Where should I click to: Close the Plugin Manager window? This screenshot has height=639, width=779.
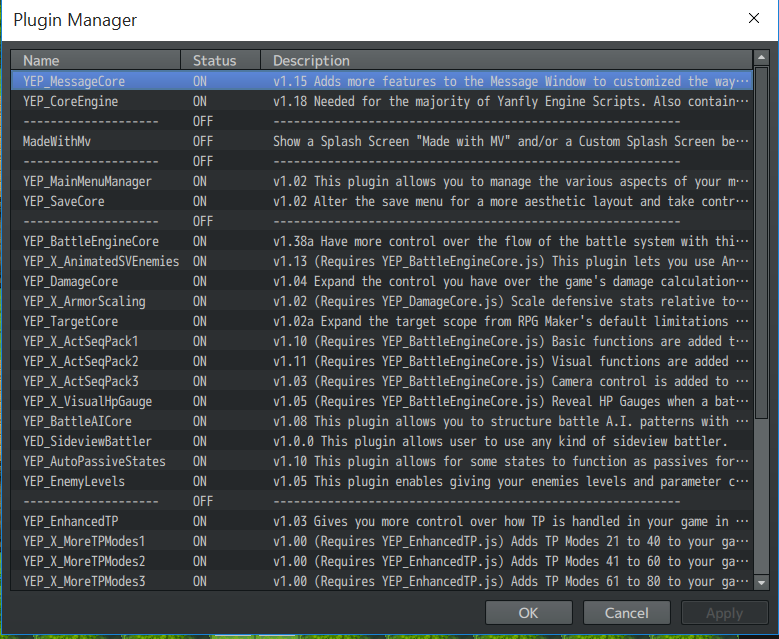click(x=754, y=18)
